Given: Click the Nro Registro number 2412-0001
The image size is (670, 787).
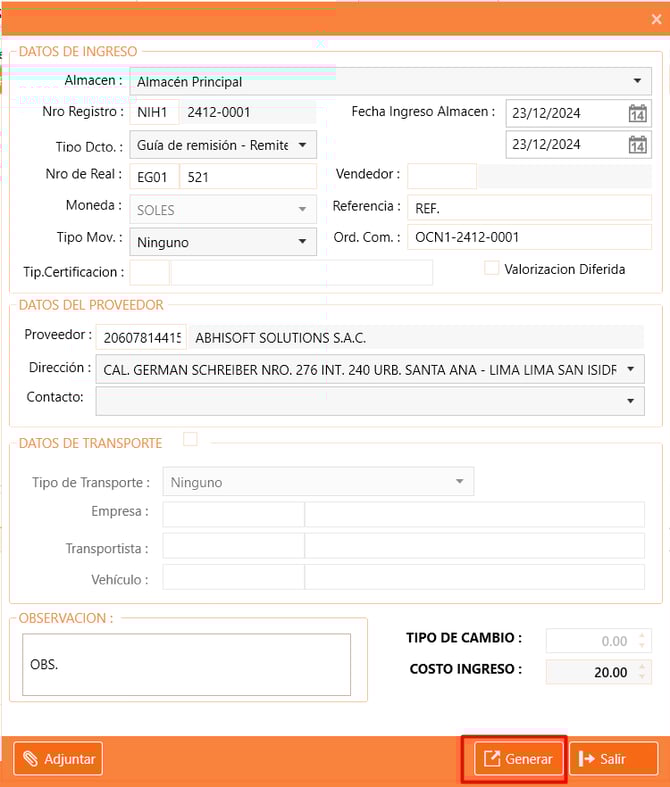Looking at the screenshot, I should click(248, 112).
